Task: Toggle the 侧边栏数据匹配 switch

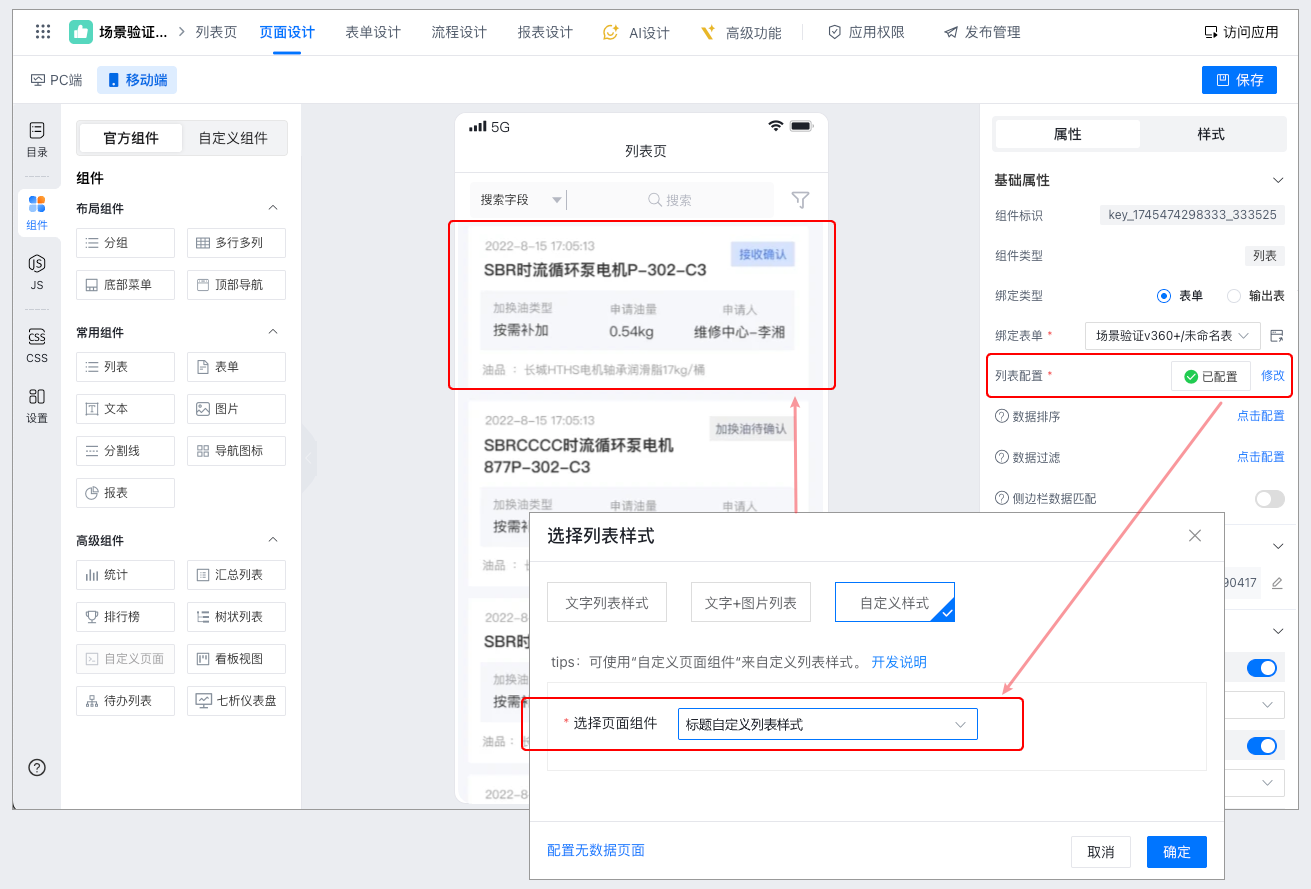Action: click(1269, 499)
